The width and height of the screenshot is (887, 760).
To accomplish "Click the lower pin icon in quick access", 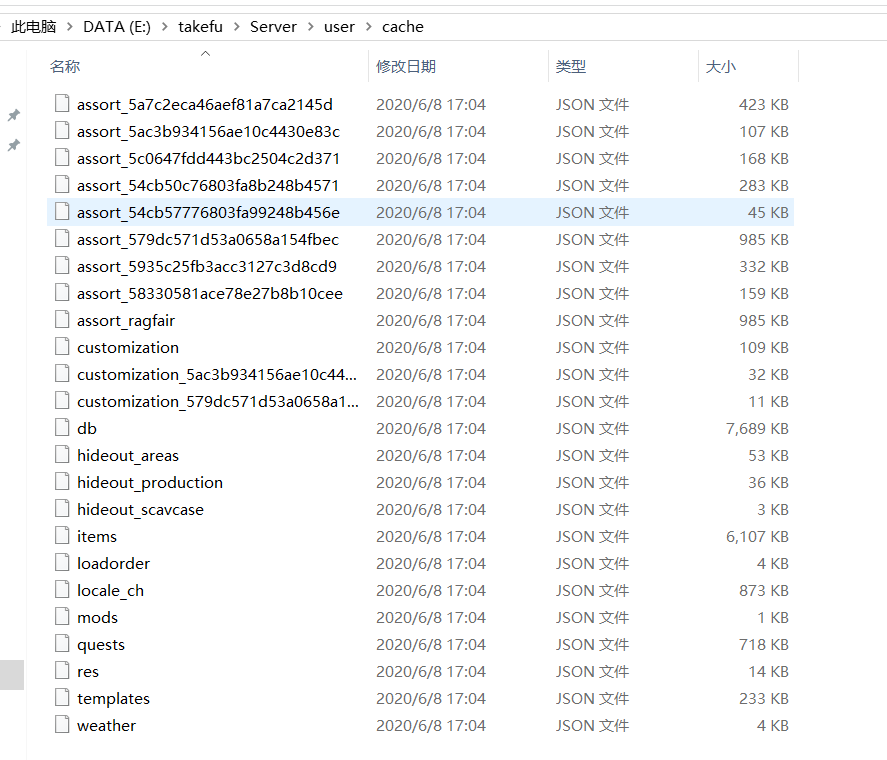I will pos(14,145).
